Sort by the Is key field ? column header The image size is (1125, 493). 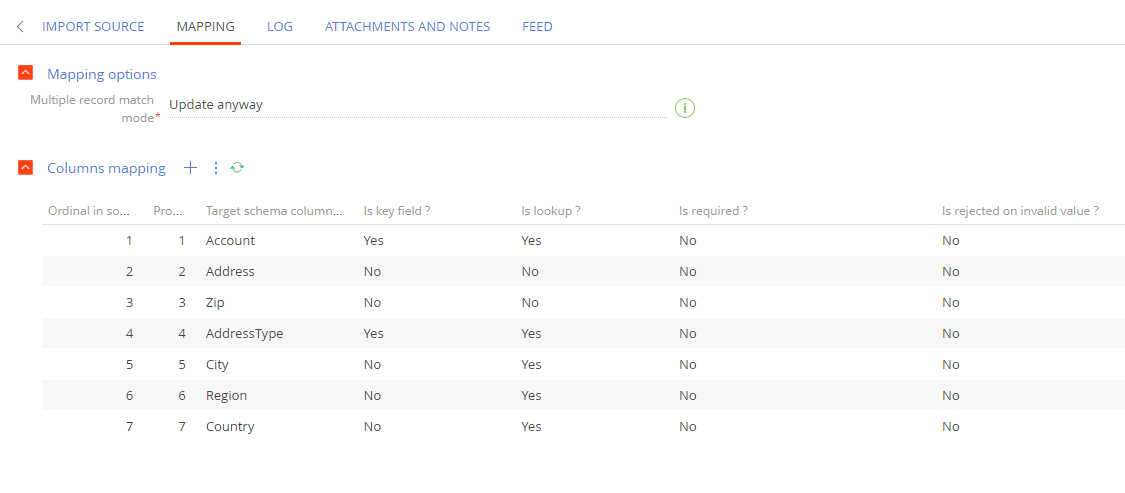click(397, 211)
